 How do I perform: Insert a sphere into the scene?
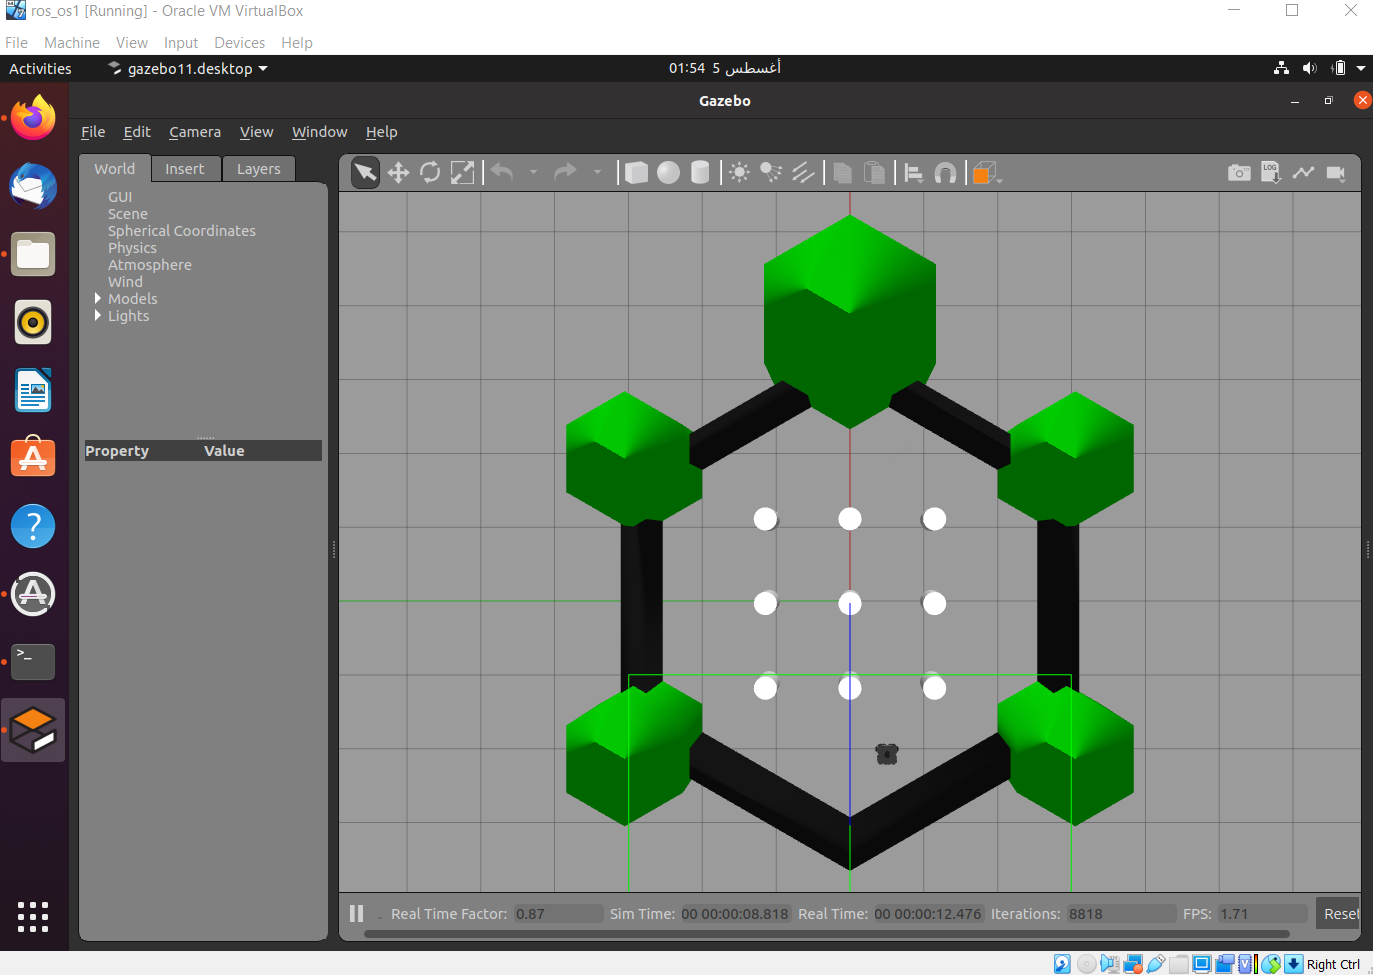(x=668, y=172)
